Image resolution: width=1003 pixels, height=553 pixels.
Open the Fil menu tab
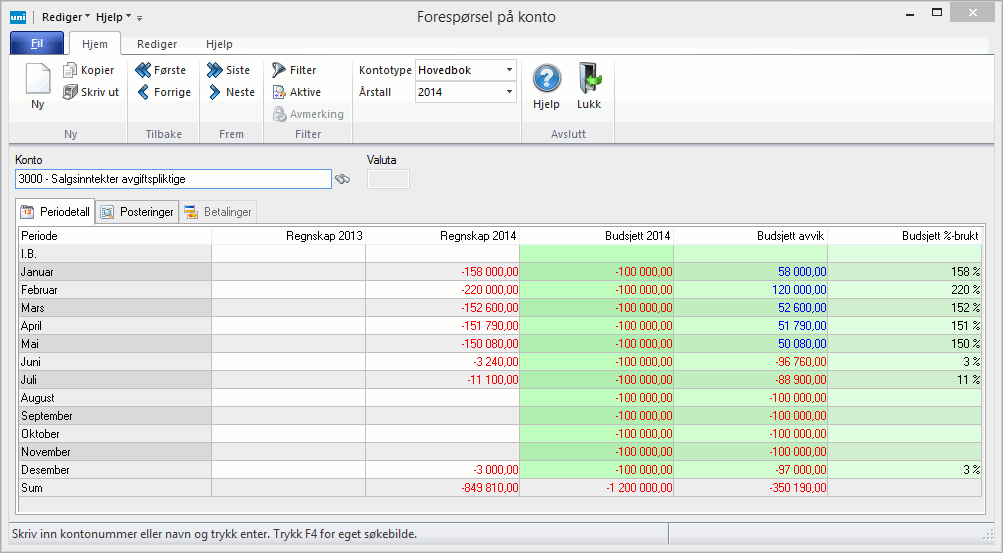37,44
